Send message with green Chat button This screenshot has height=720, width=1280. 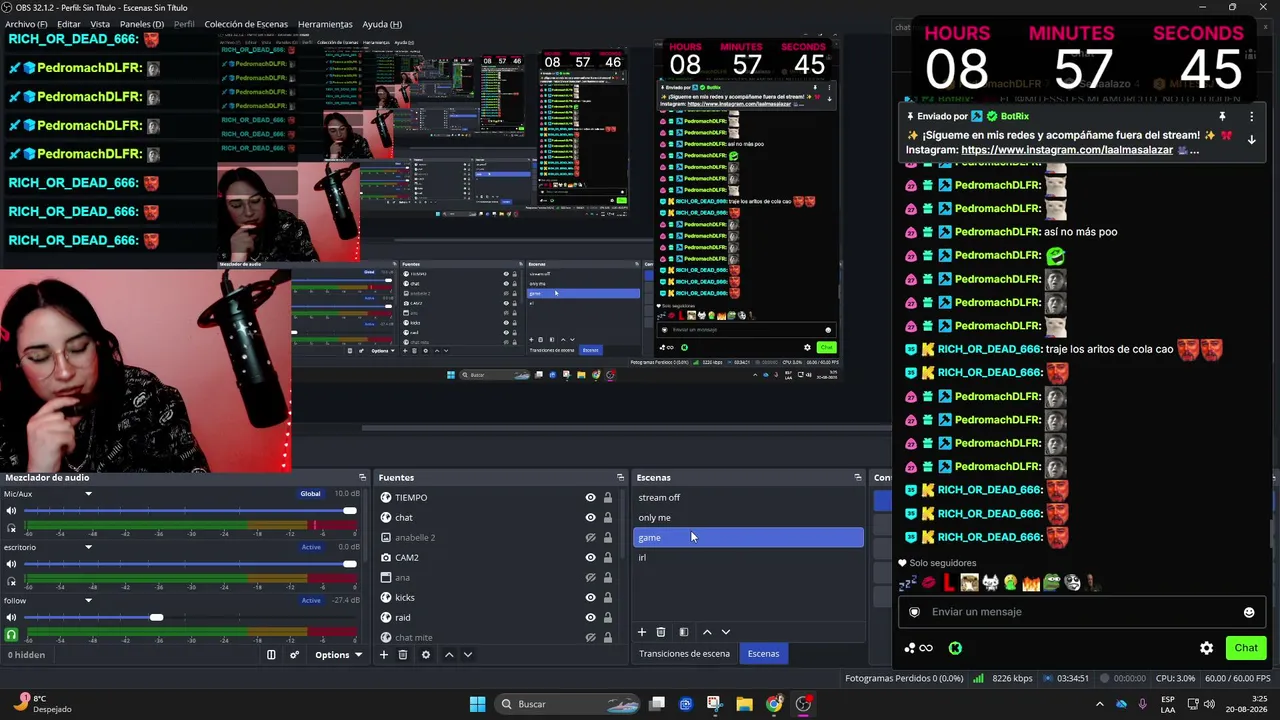(x=1246, y=648)
